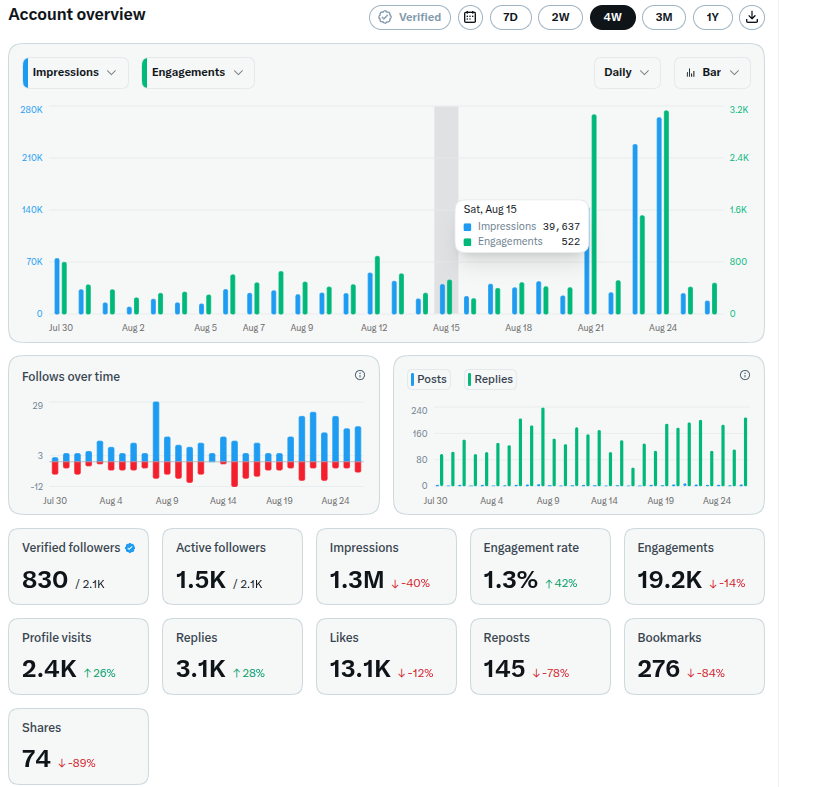Expand the Engagements metric dropdown
The image size is (827, 787).
[x=198, y=73]
